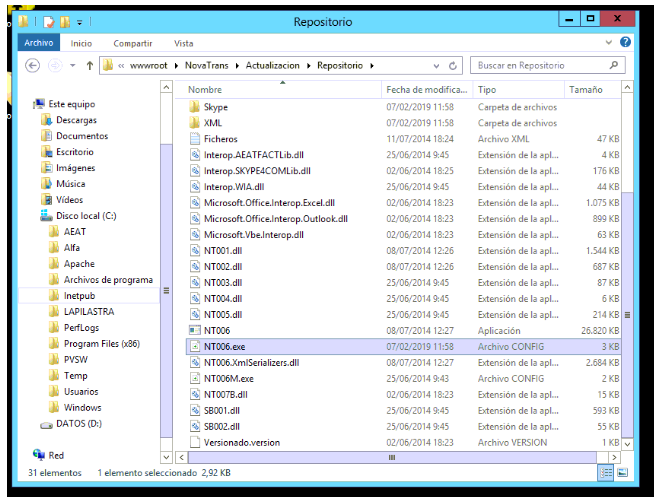Open the Vista ribbon tab
The image size is (663, 500).
point(184,43)
